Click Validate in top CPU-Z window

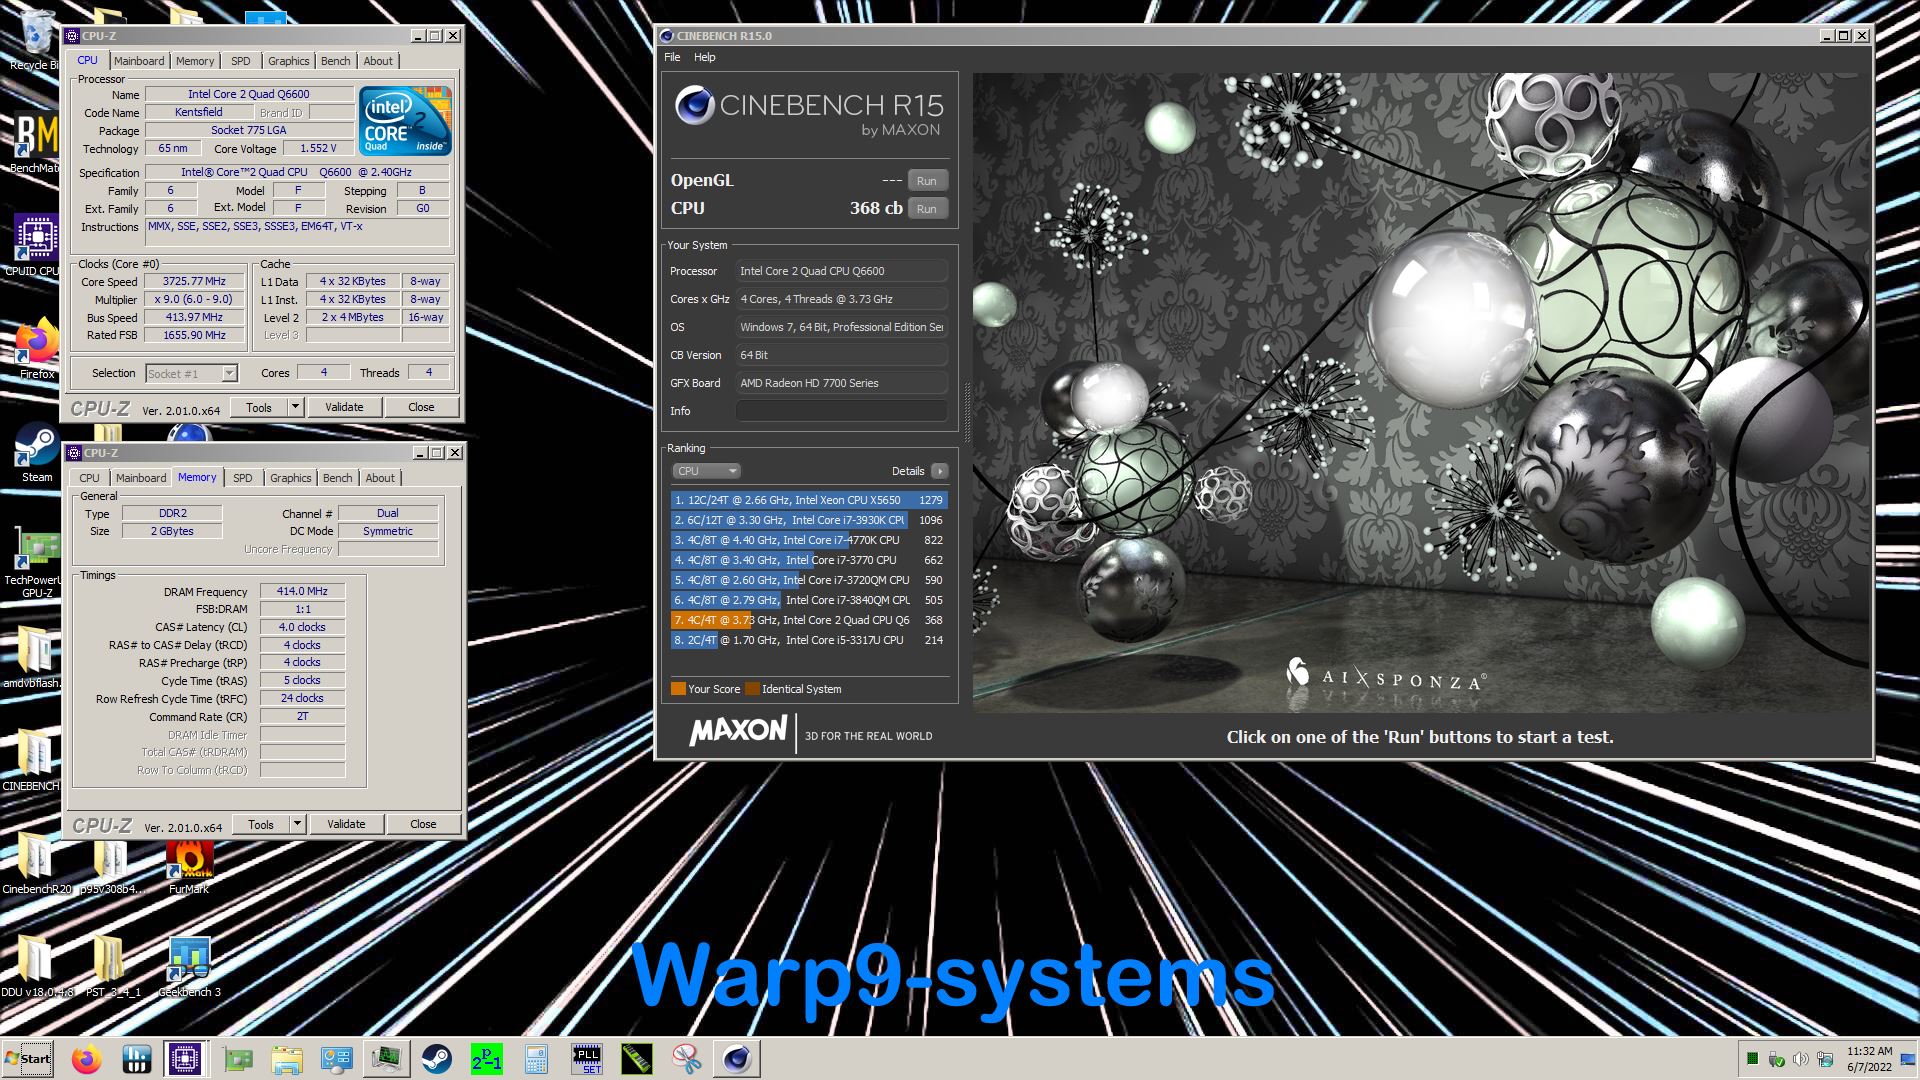pos(344,407)
